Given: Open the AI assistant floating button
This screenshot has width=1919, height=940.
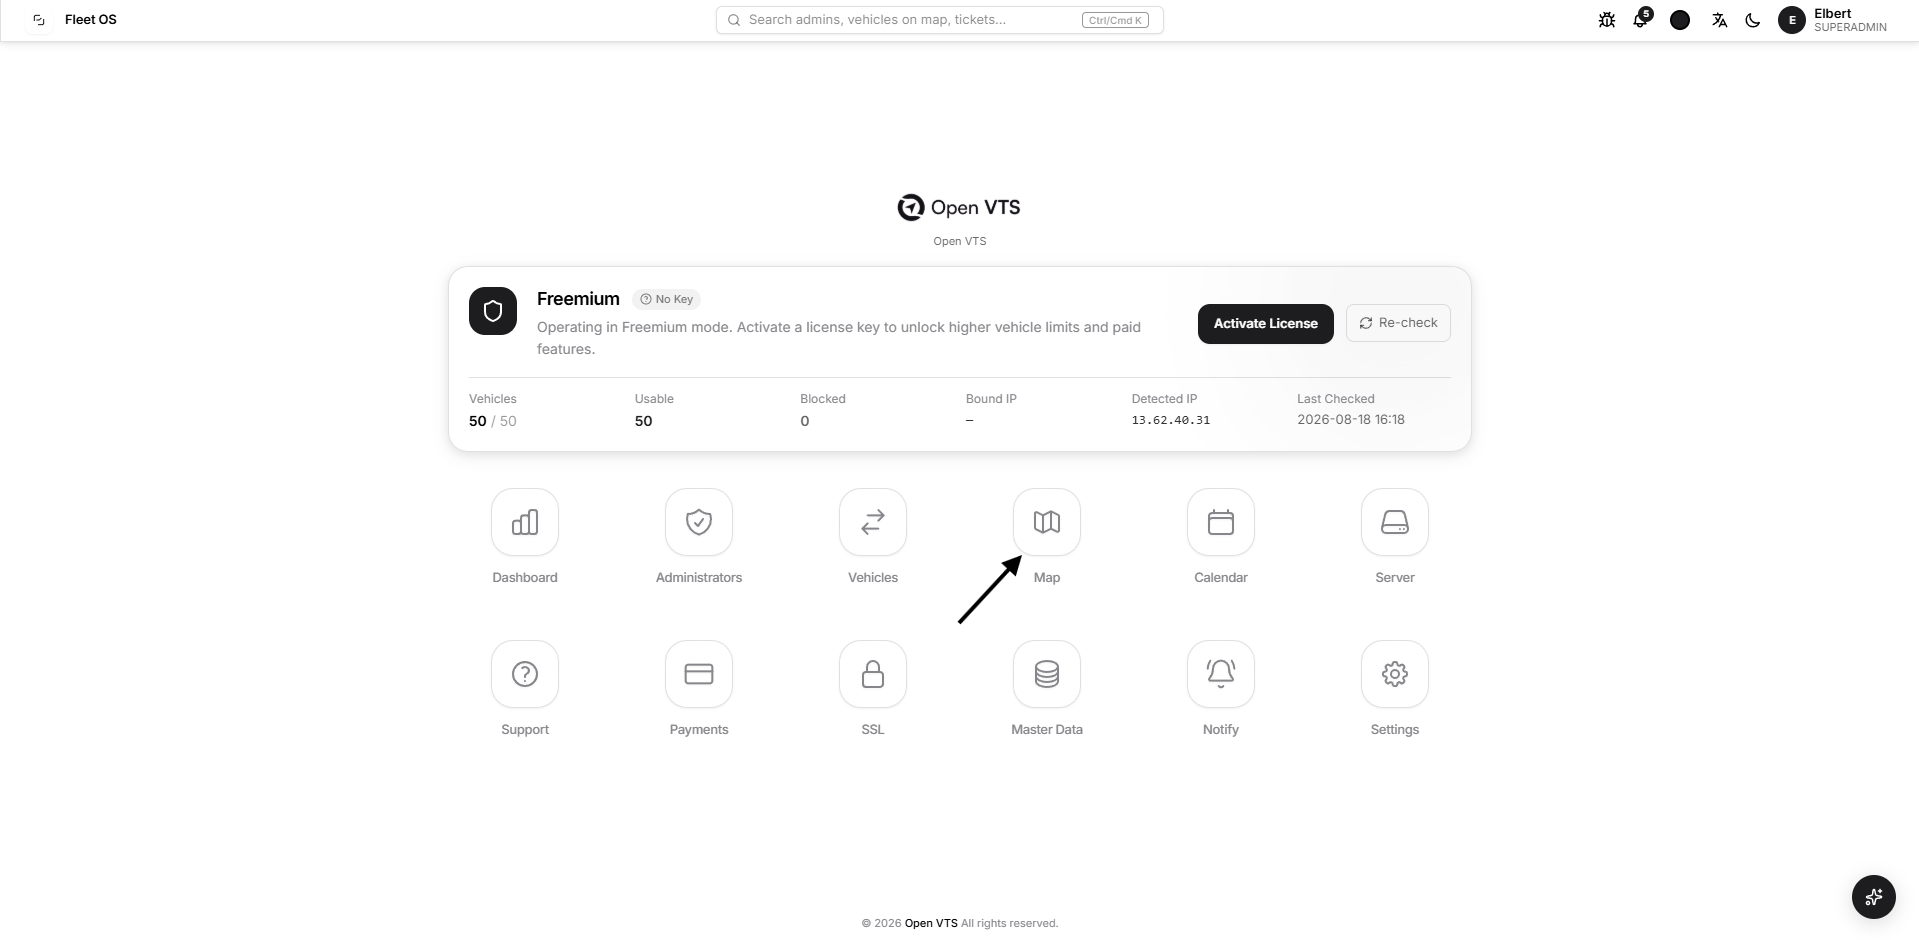Looking at the screenshot, I should point(1874,896).
